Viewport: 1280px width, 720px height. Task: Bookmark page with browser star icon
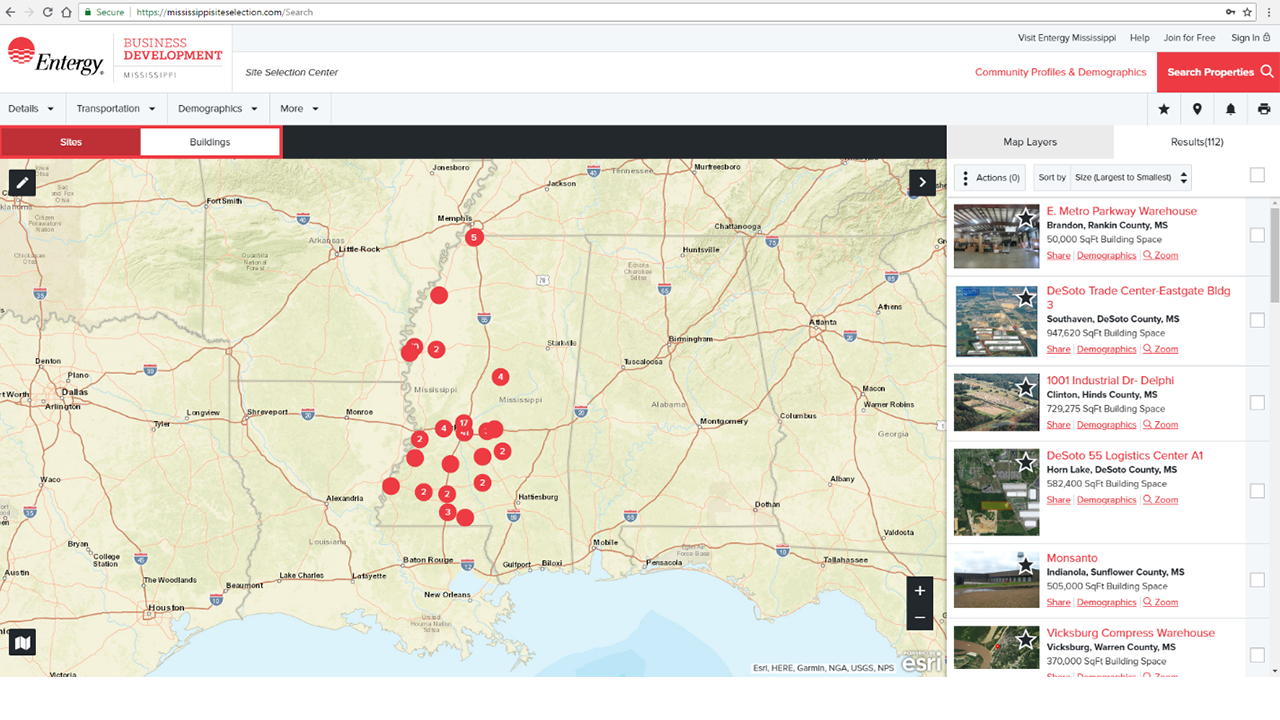[x=1247, y=12]
